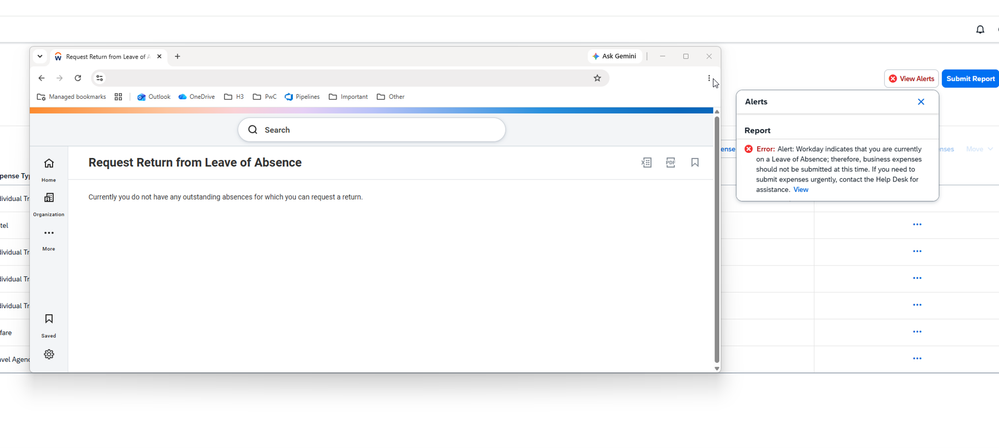Minimize the Chrome window
Screen dimensions: 999x448
point(663,56)
